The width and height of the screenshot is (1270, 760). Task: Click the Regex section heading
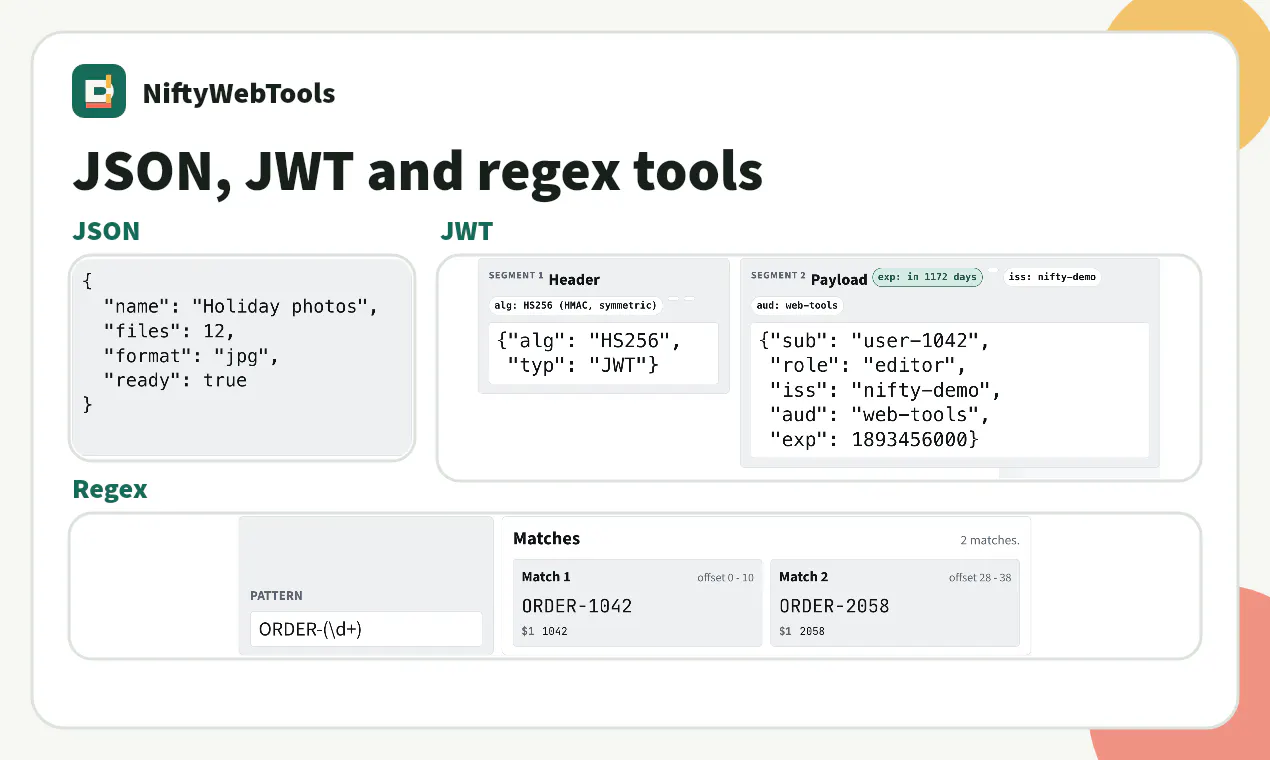click(110, 489)
